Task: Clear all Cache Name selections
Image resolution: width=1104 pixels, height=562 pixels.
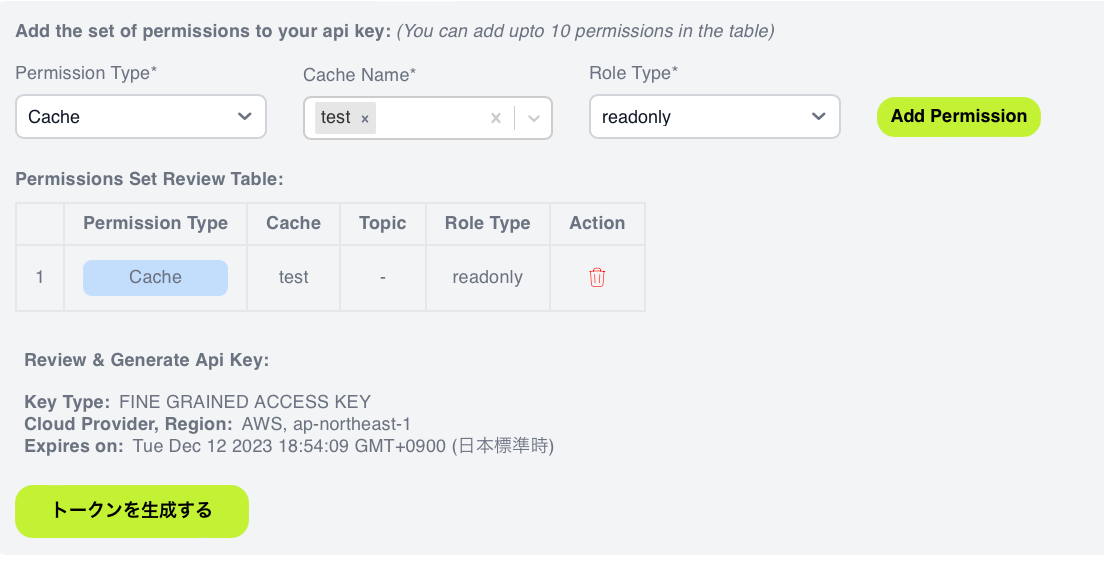Action: 496,118
